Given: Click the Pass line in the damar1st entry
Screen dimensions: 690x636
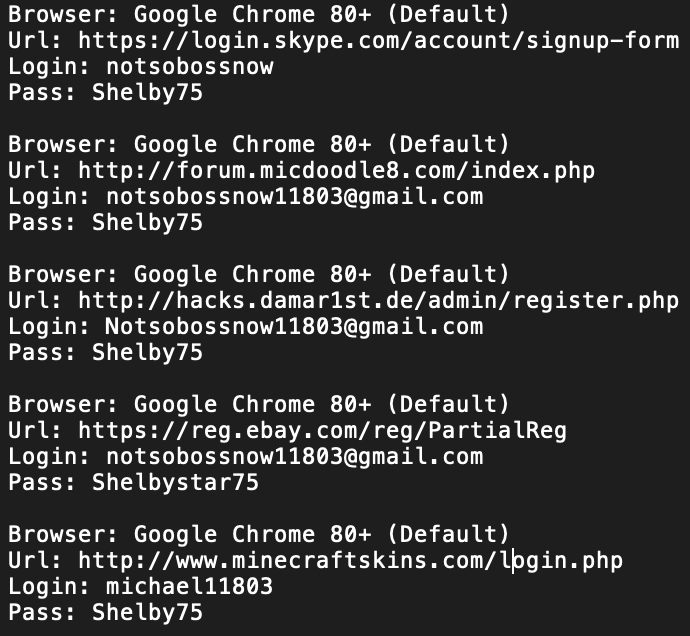Looking at the screenshot, I should click(105, 352).
